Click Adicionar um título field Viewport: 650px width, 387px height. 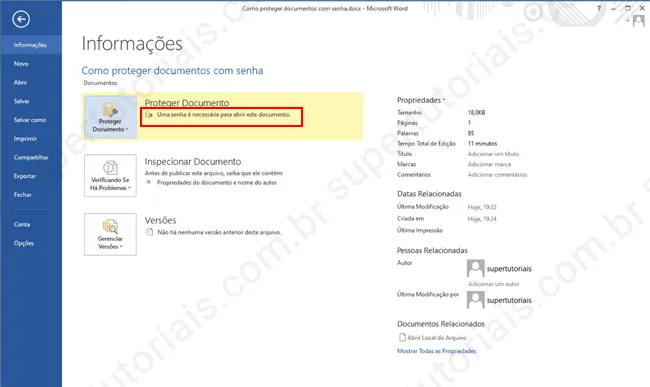[493, 154]
